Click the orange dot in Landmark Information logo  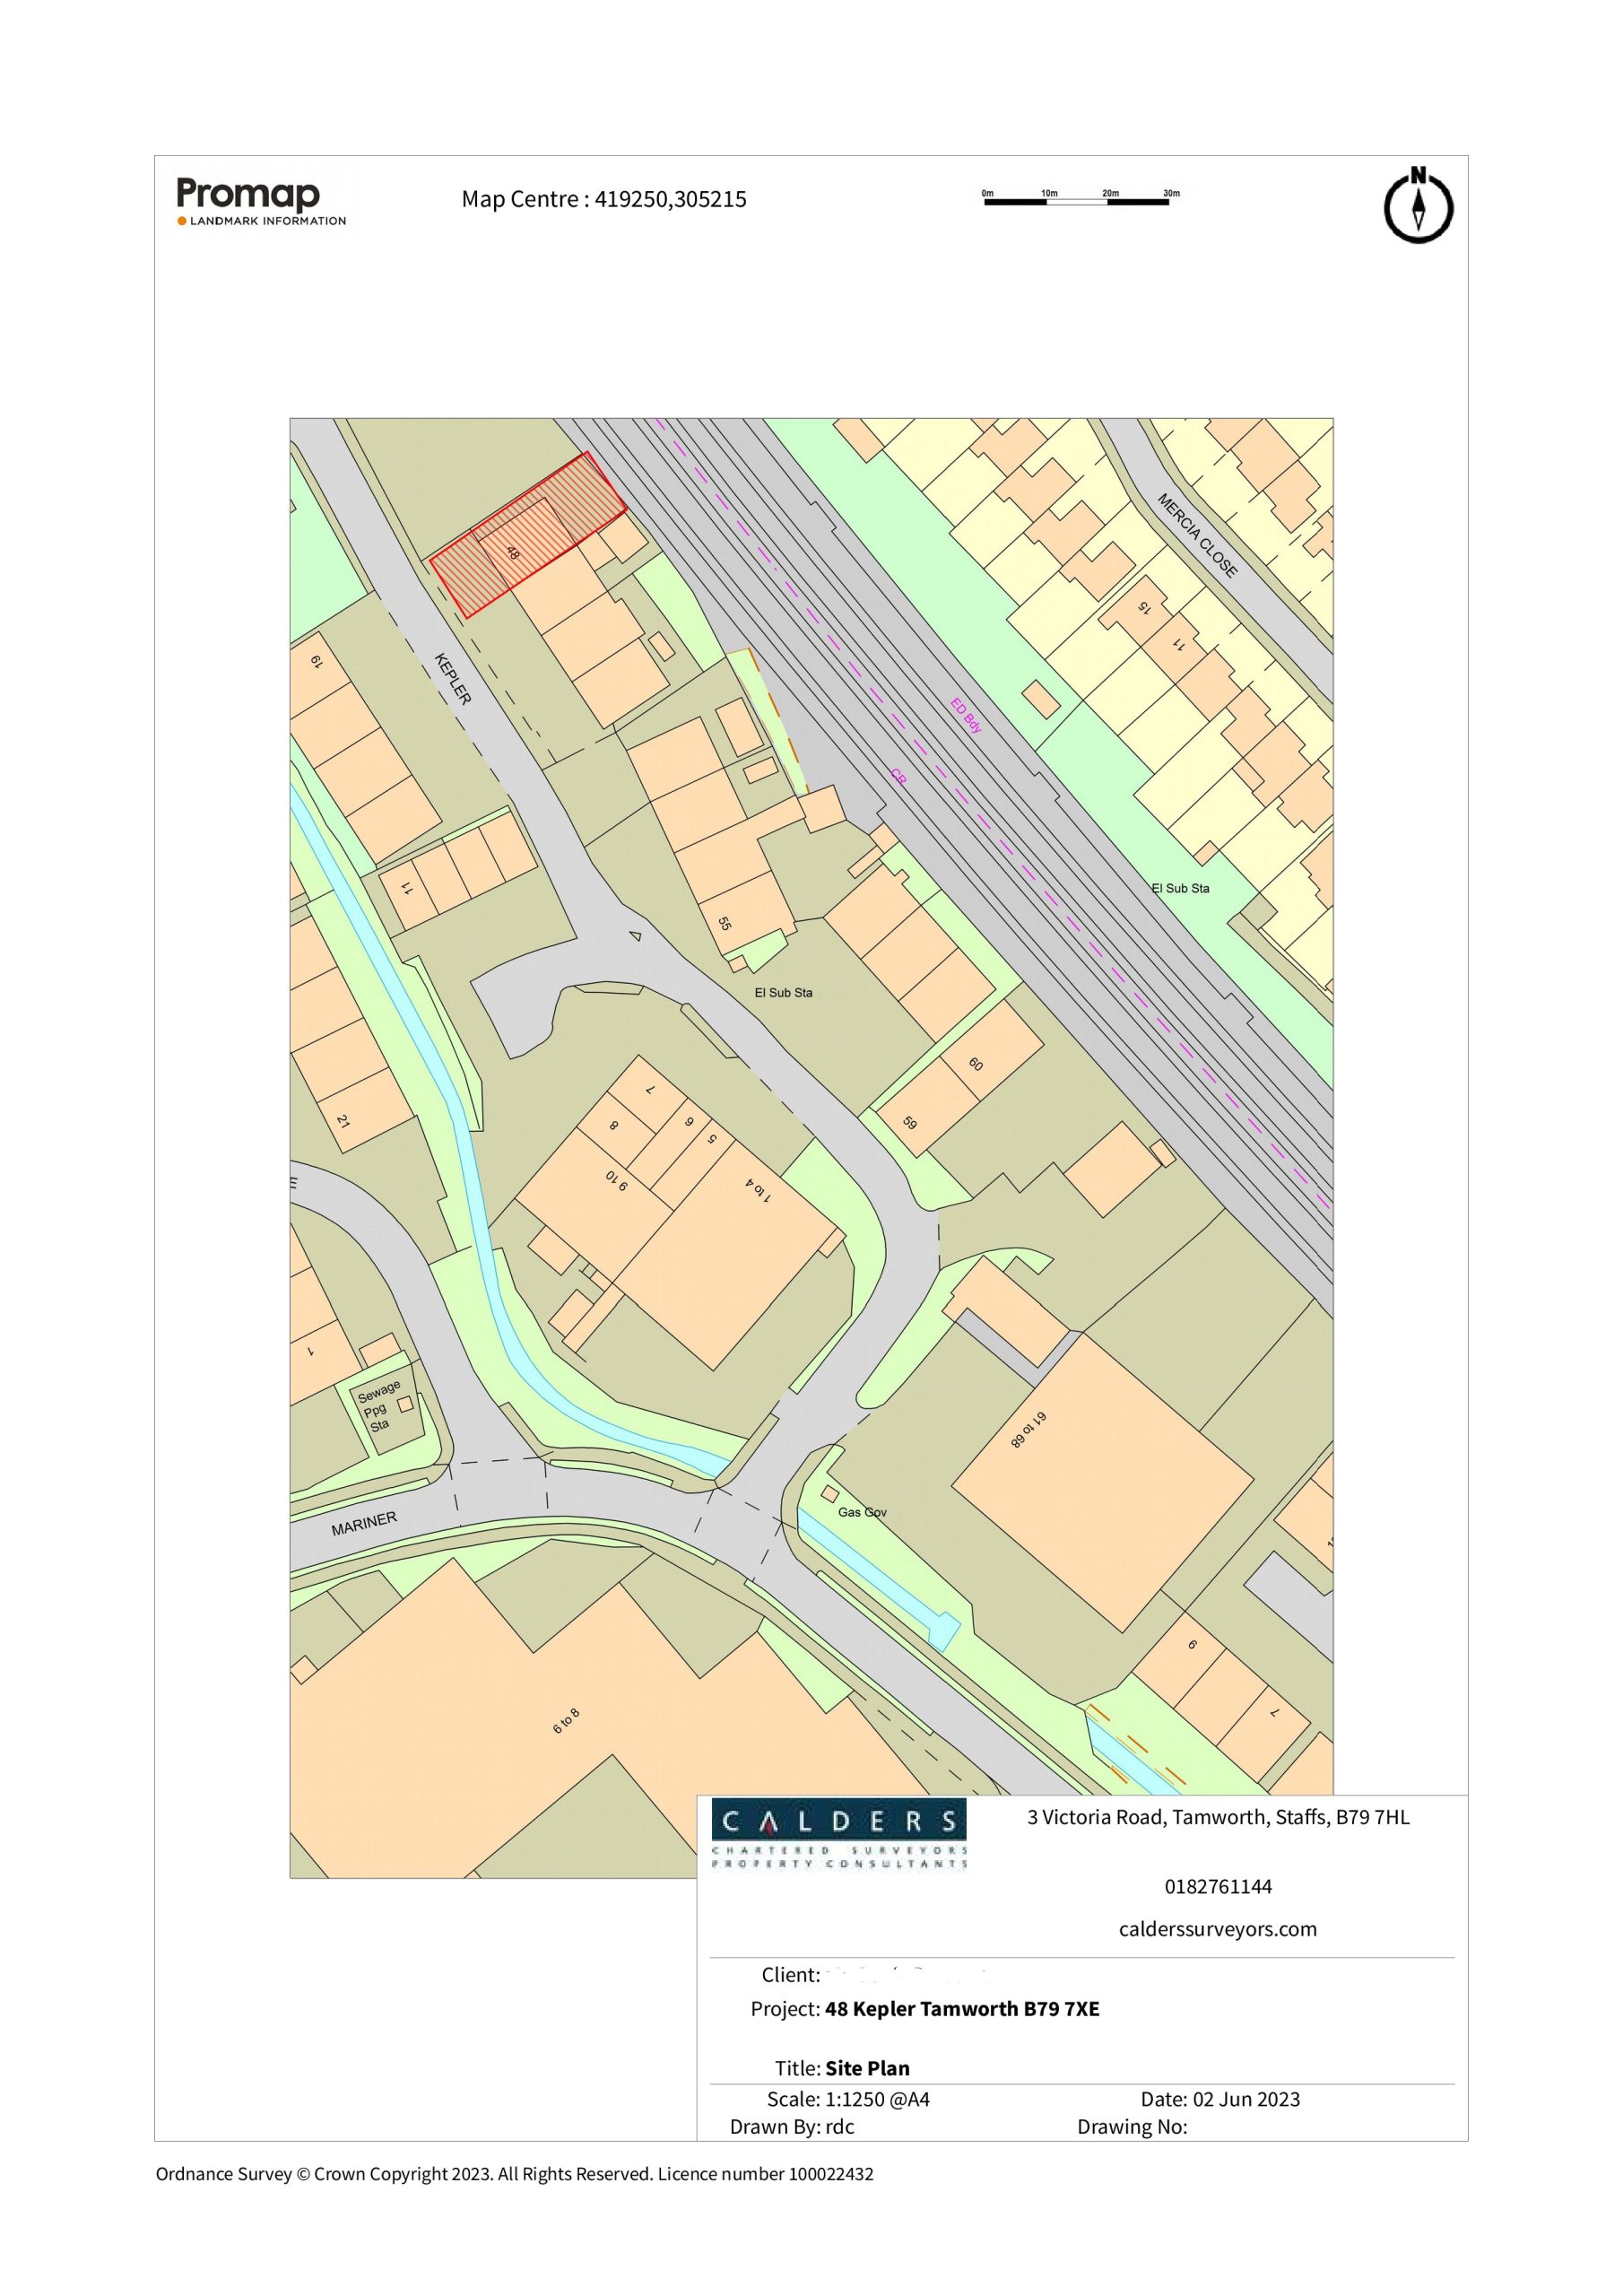pyautogui.click(x=182, y=221)
